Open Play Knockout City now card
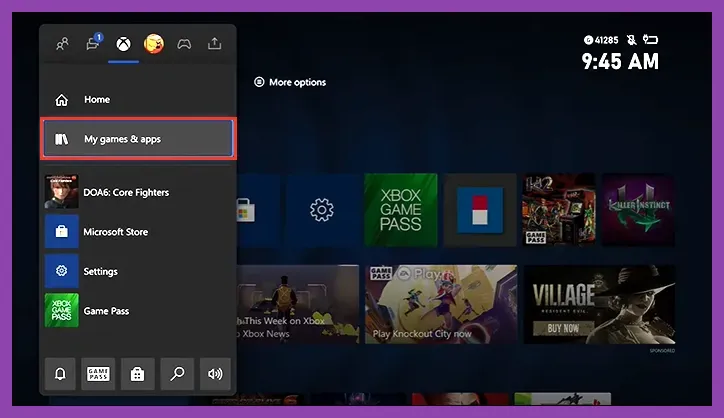The width and height of the screenshot is (724, 418). pyautogui.click(x=441, y=304)
